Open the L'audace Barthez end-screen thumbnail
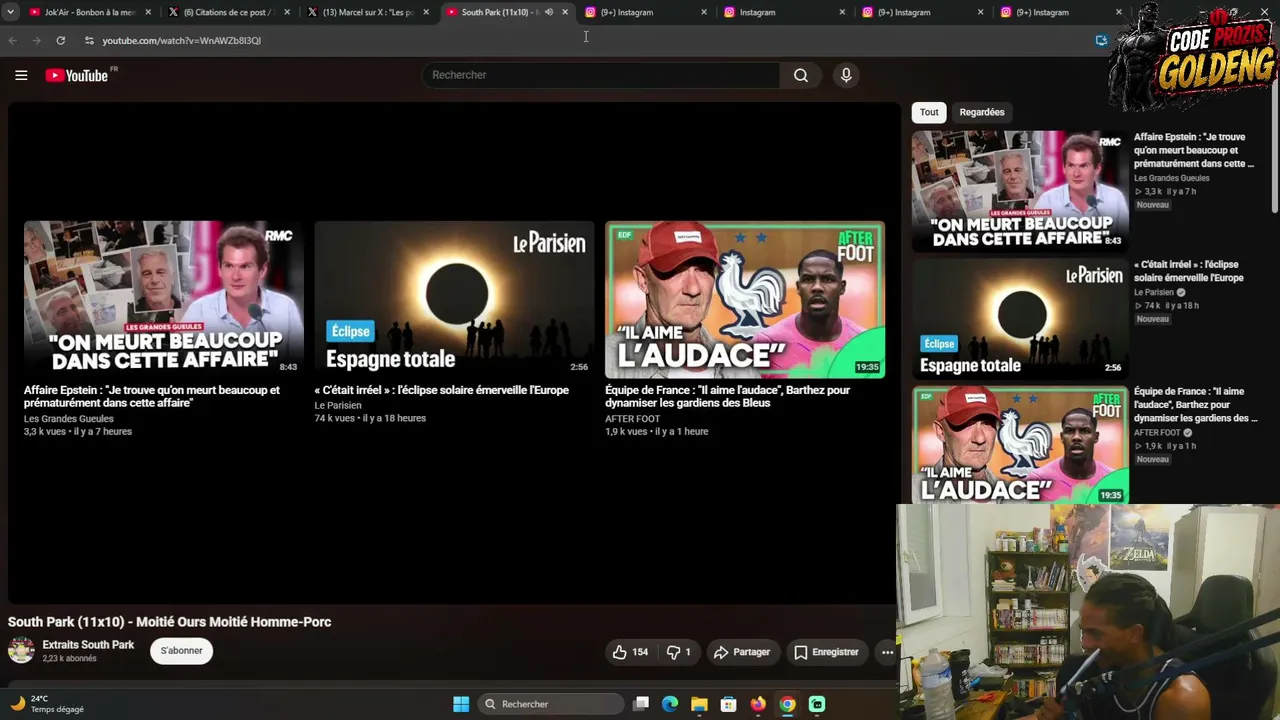 click(x=745, y=299)
